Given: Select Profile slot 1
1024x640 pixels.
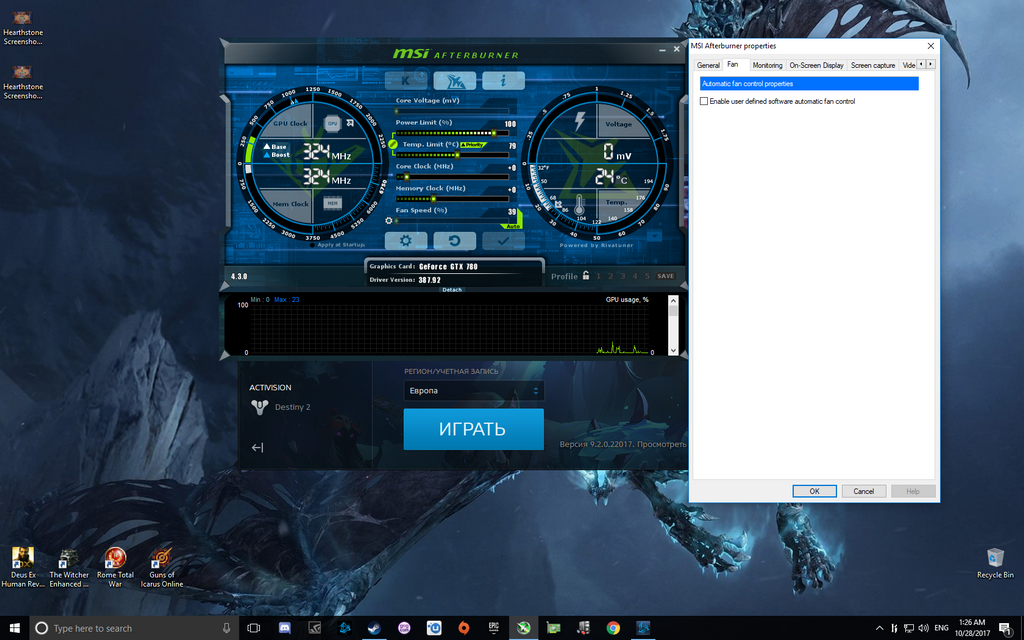Looking at the screenshot, I should pos(598,276).
